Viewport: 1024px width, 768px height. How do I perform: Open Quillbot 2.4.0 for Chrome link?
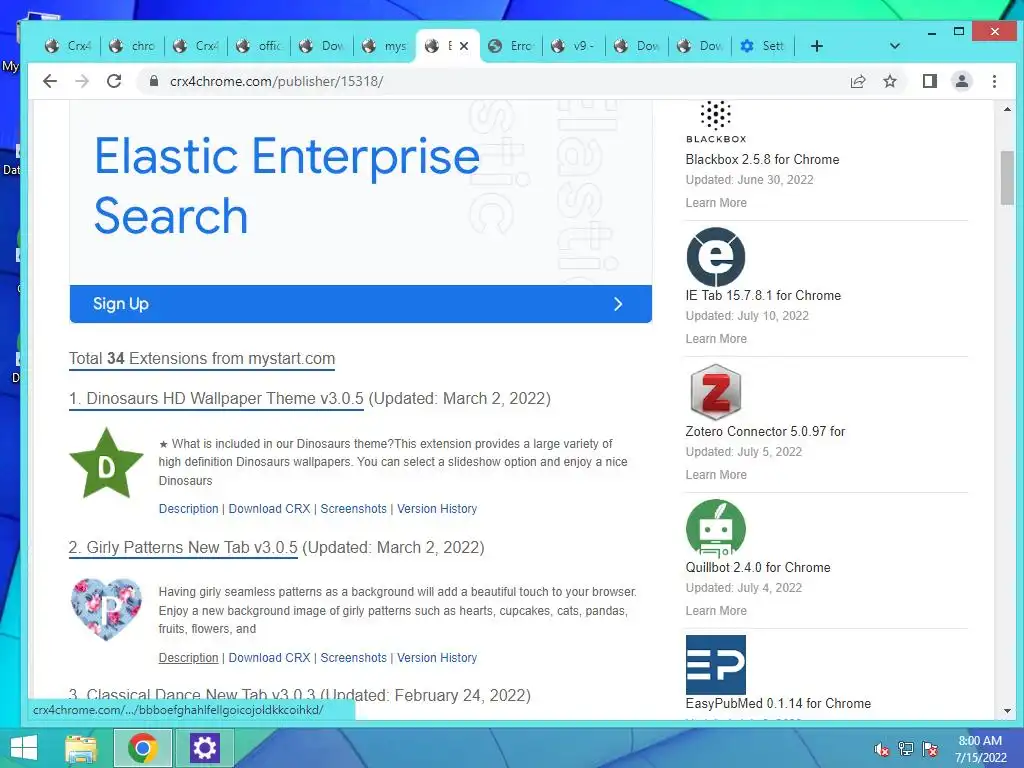coord(758,567)
